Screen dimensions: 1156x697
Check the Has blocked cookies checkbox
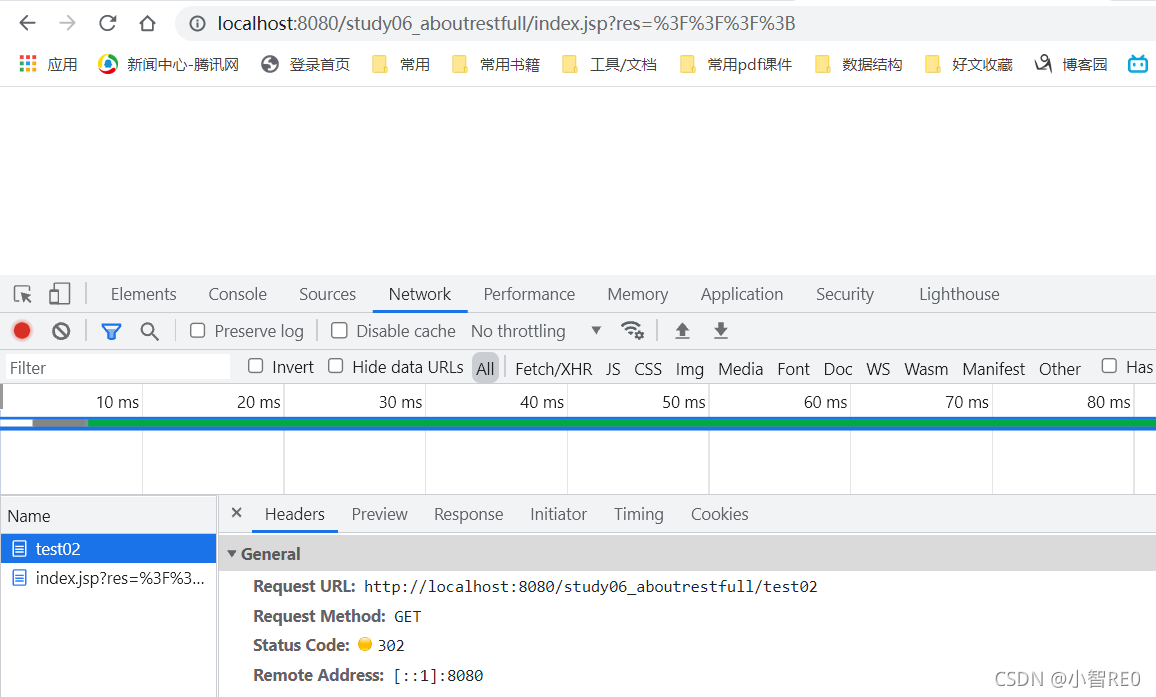1109,366
